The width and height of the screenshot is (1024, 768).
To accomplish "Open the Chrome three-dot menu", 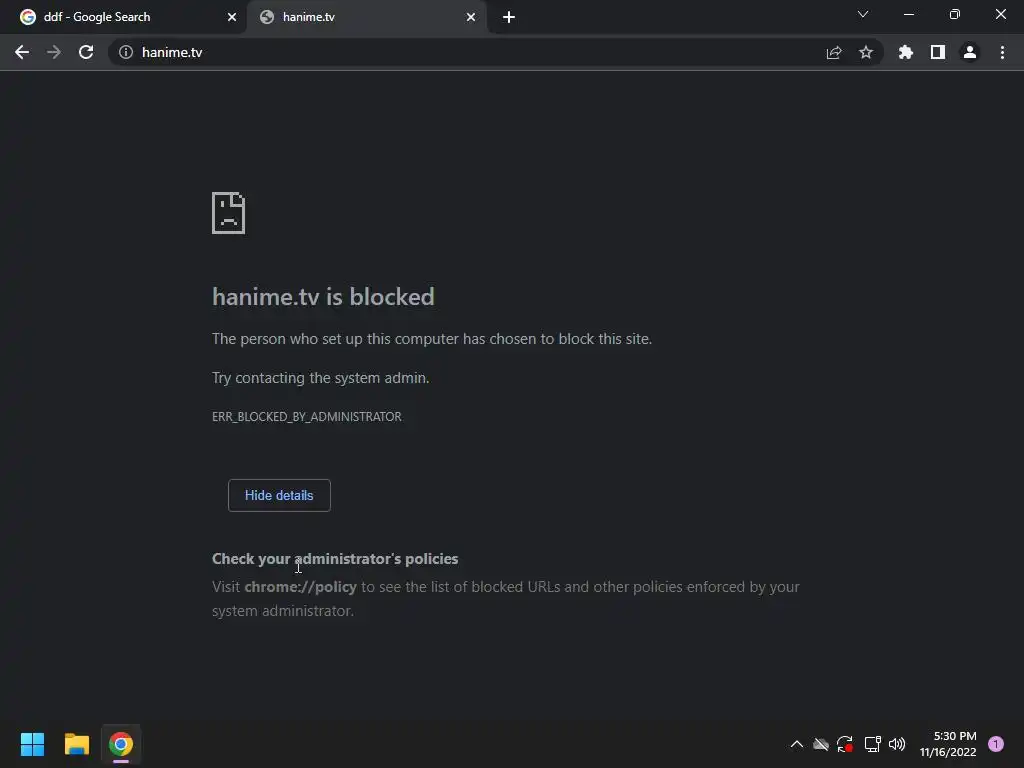I will coord(1002,52).
